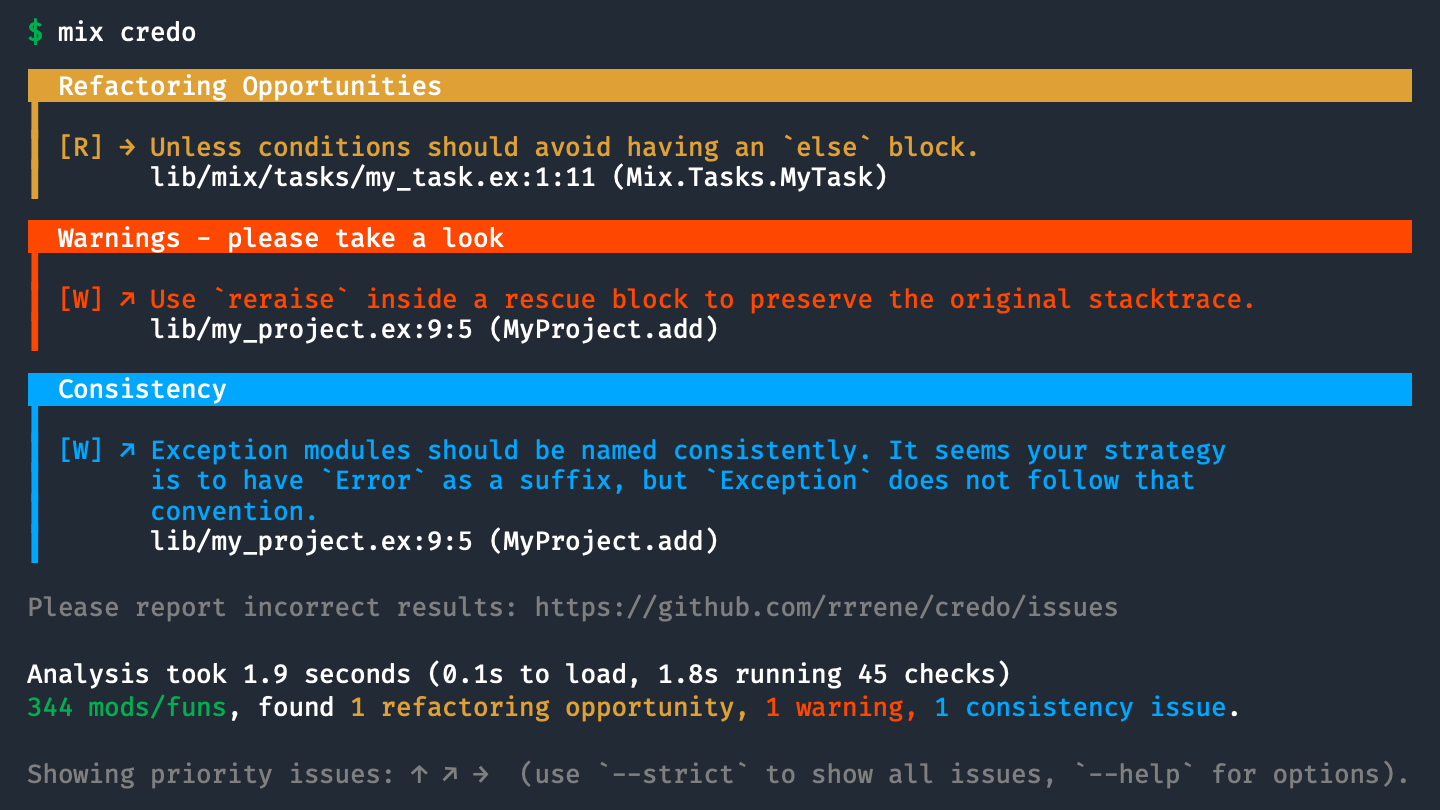1440x810 pixels.
Task: Click the diagonal arrow beside red [W]
Action: tap(127, 299)
